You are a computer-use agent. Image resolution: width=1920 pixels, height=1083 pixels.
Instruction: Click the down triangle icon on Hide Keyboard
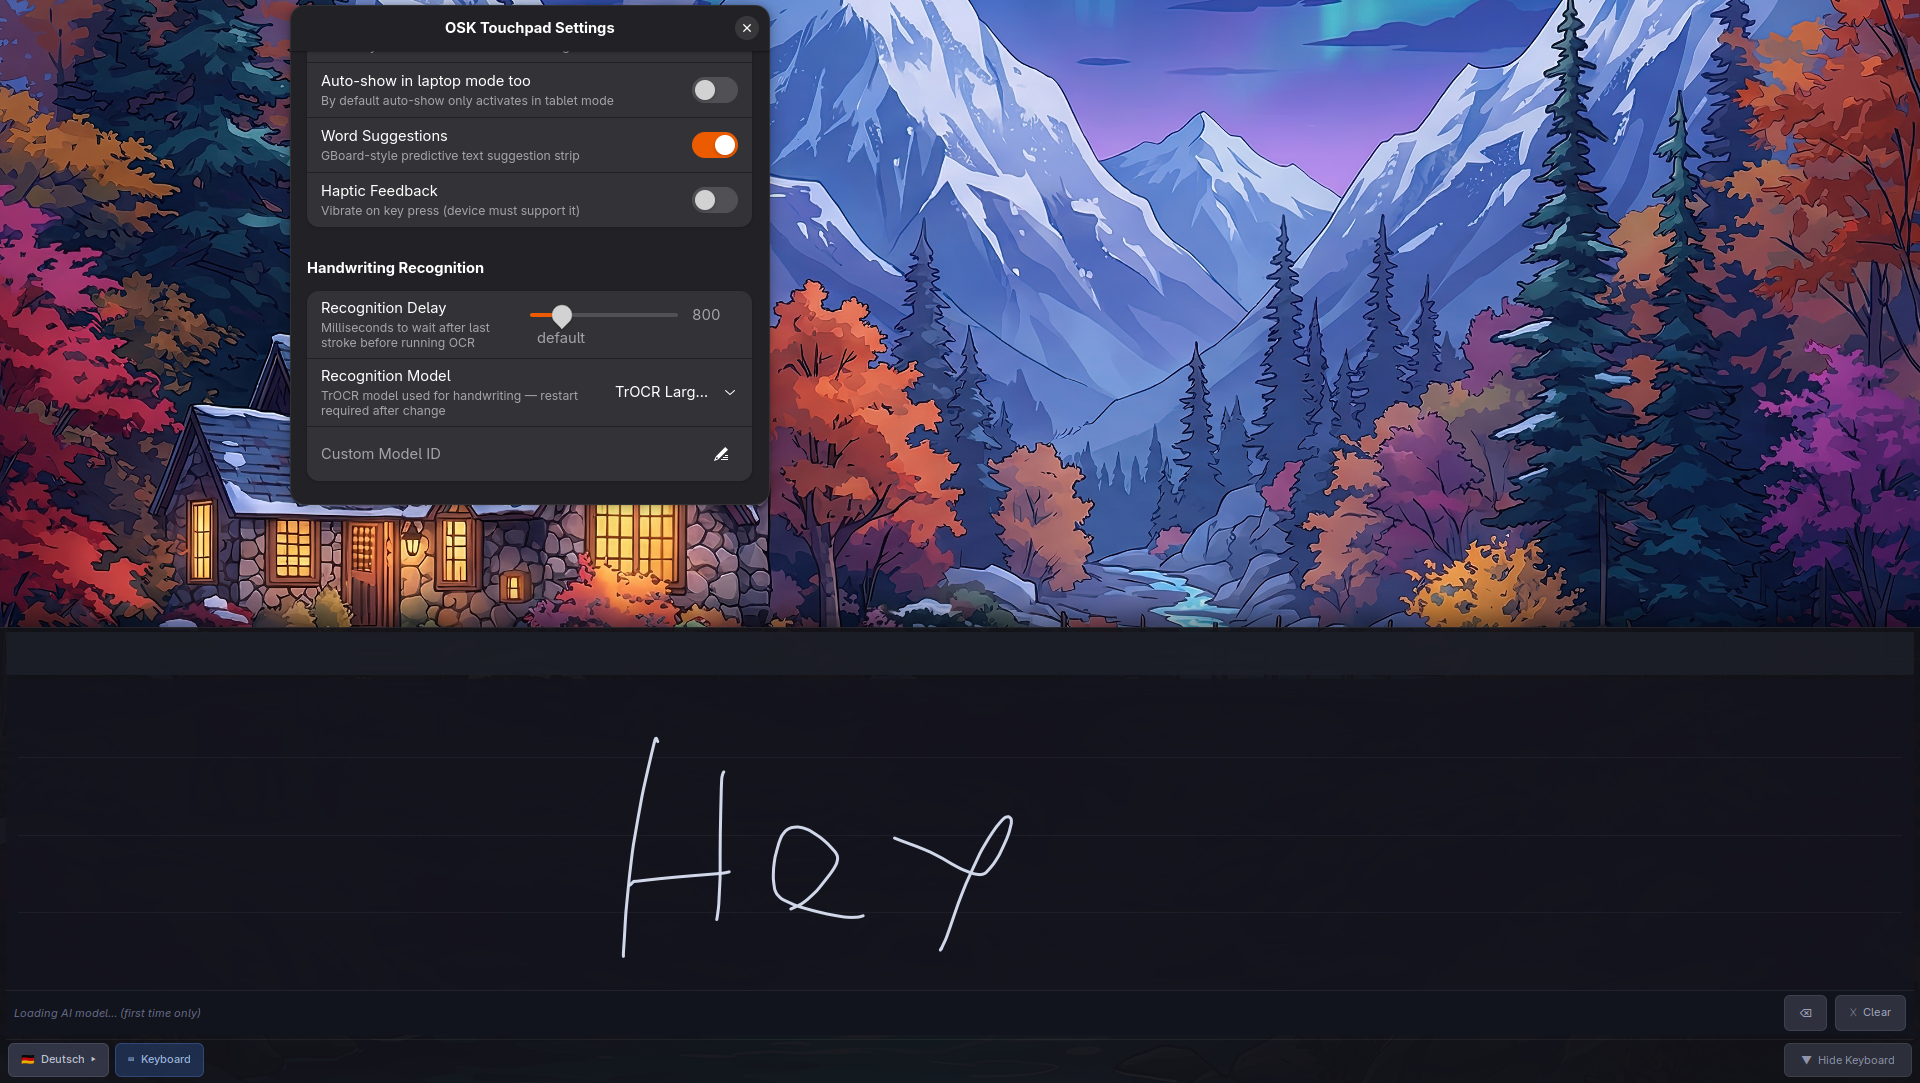pyautogui.click(x=1806, y=1060)
